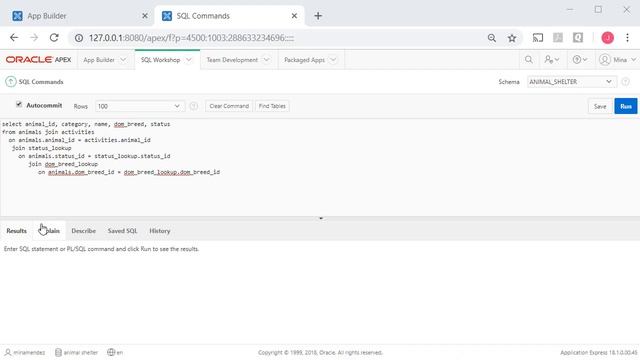Click the cast icon in browser toolbar
The width and height of the screenshot is (640, 360).
coord(538,38)
